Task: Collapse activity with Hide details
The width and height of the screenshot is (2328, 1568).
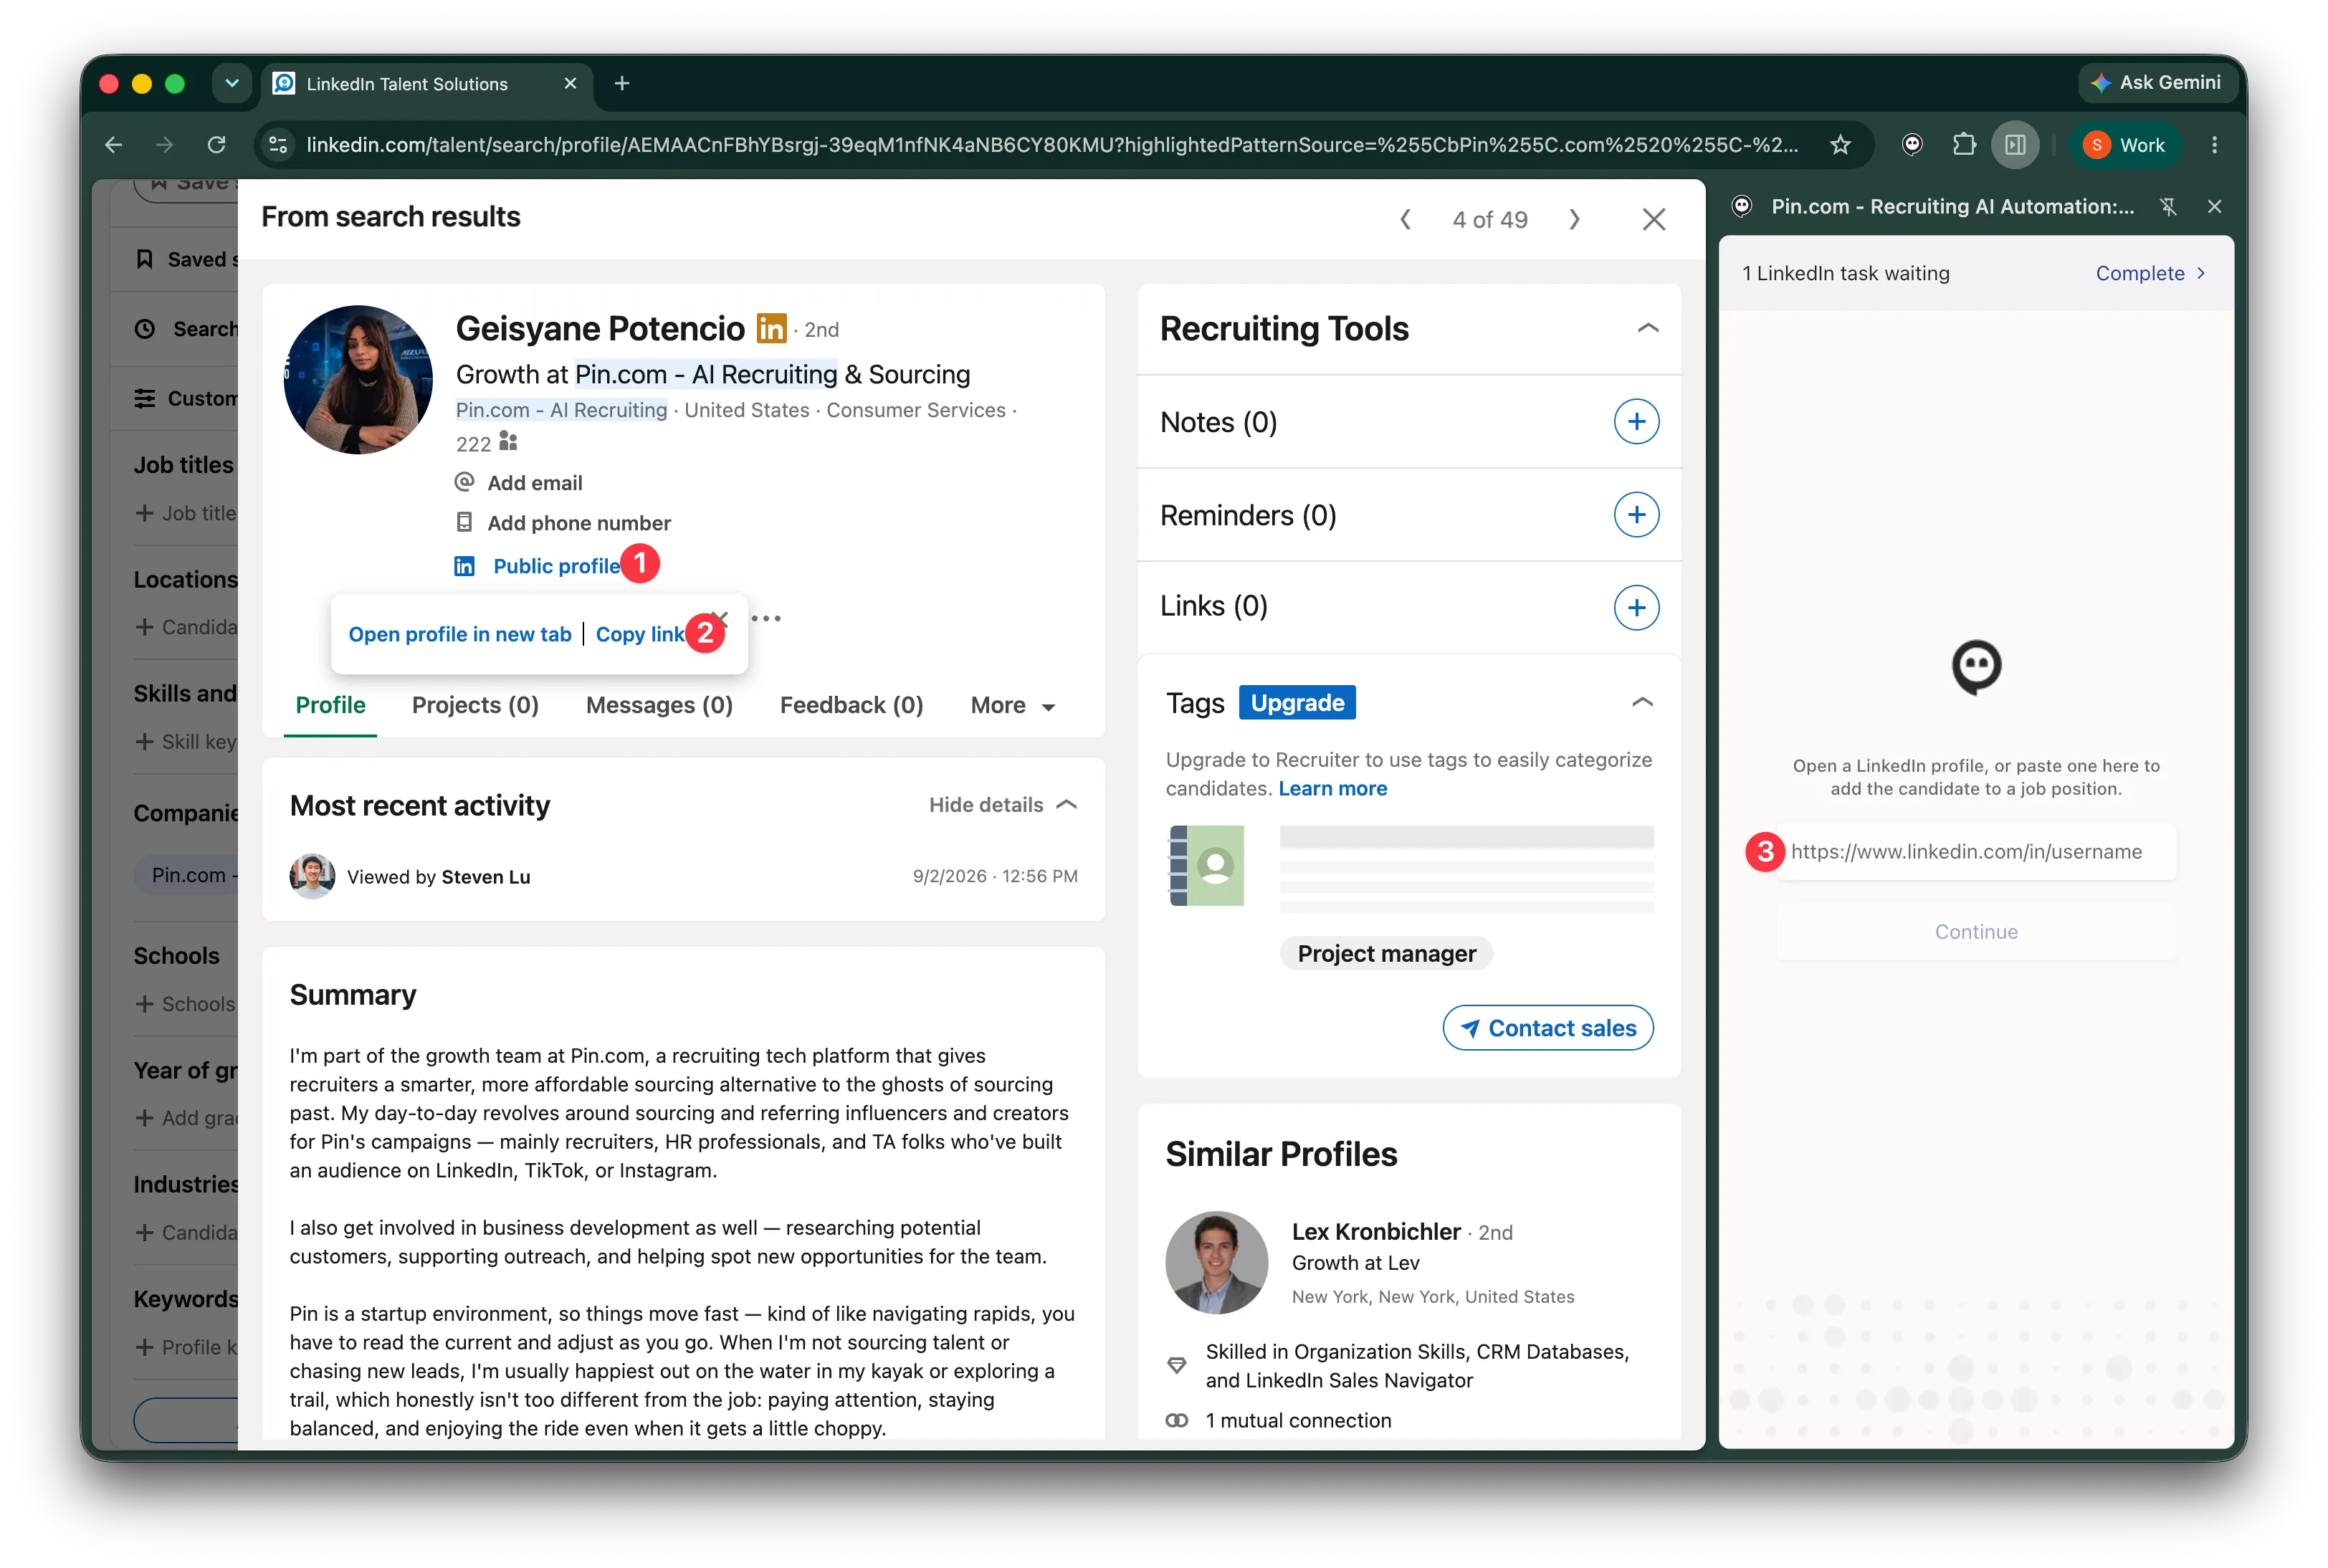Action: tap(1003, 805)
